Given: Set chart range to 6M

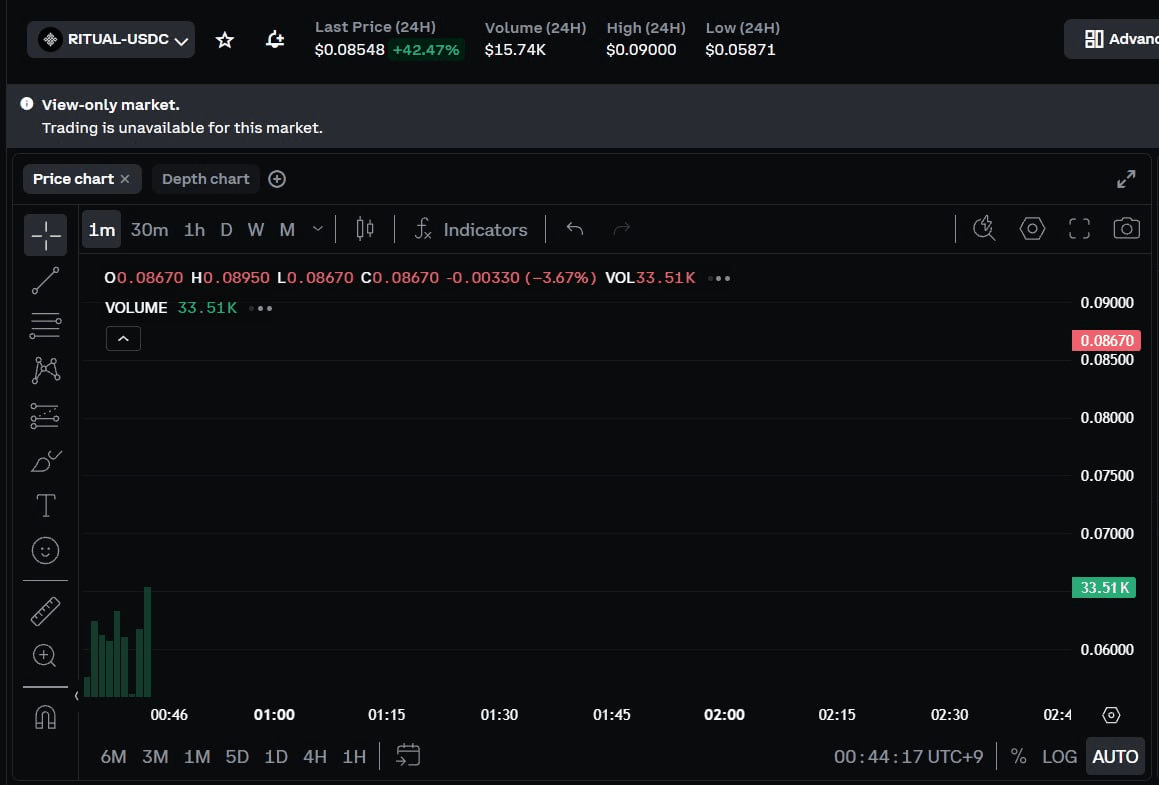Looking at the screenshot, I should tap(113, 756).
